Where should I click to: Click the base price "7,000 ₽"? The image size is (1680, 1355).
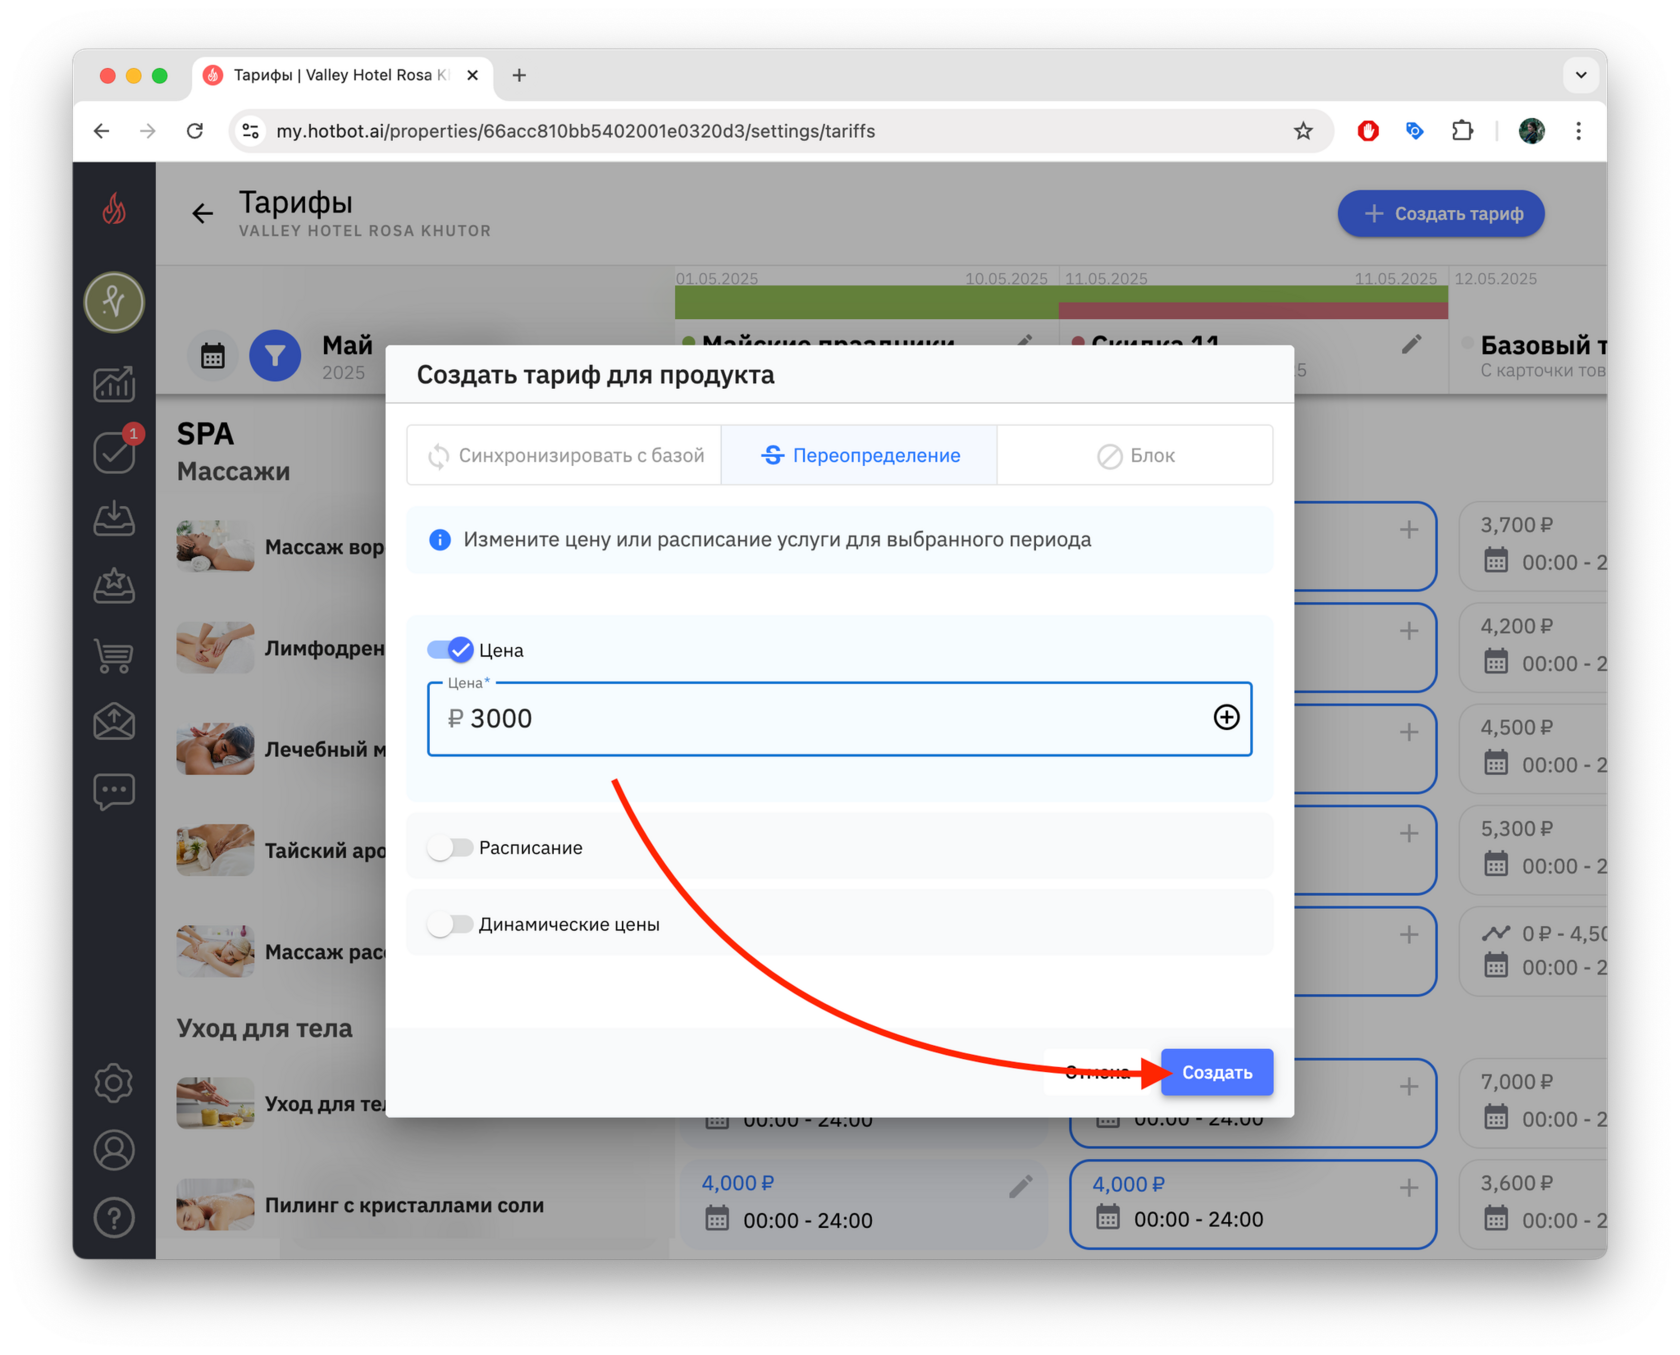[1517, 1081]
